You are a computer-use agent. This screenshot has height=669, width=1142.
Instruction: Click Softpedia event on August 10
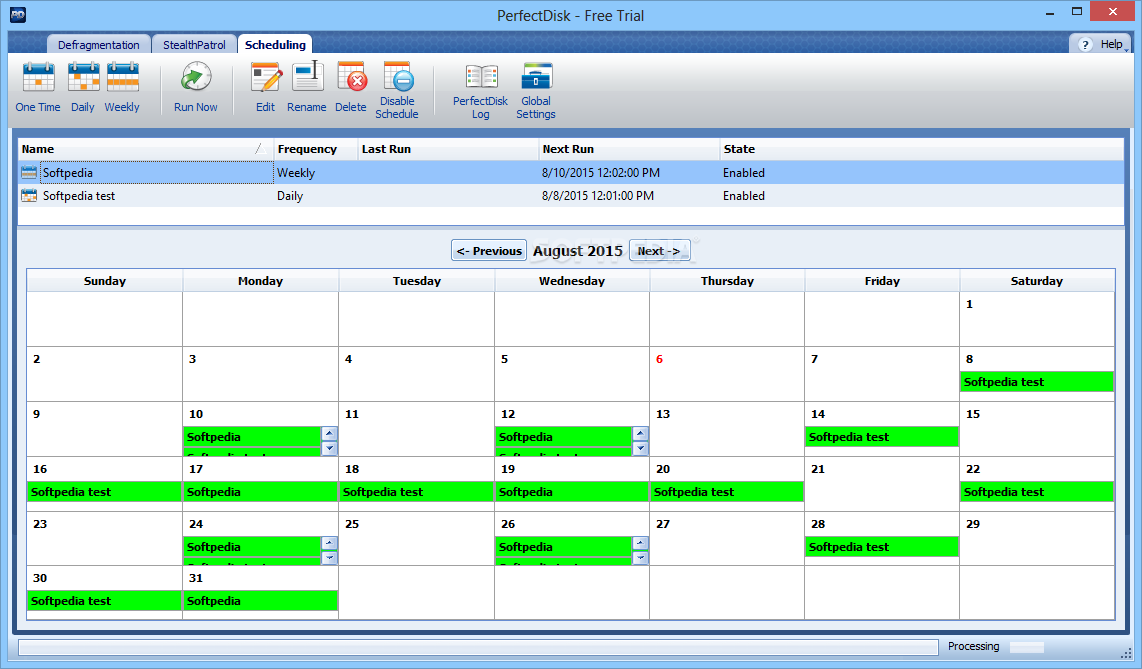coord(252,437)
